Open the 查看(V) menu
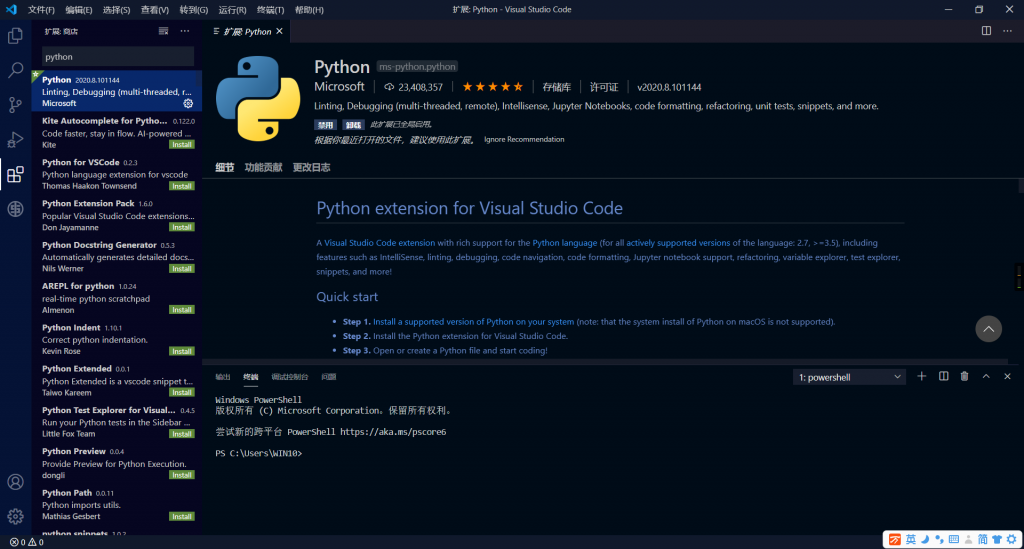1024x549 pixels. [x=155, y=10]
